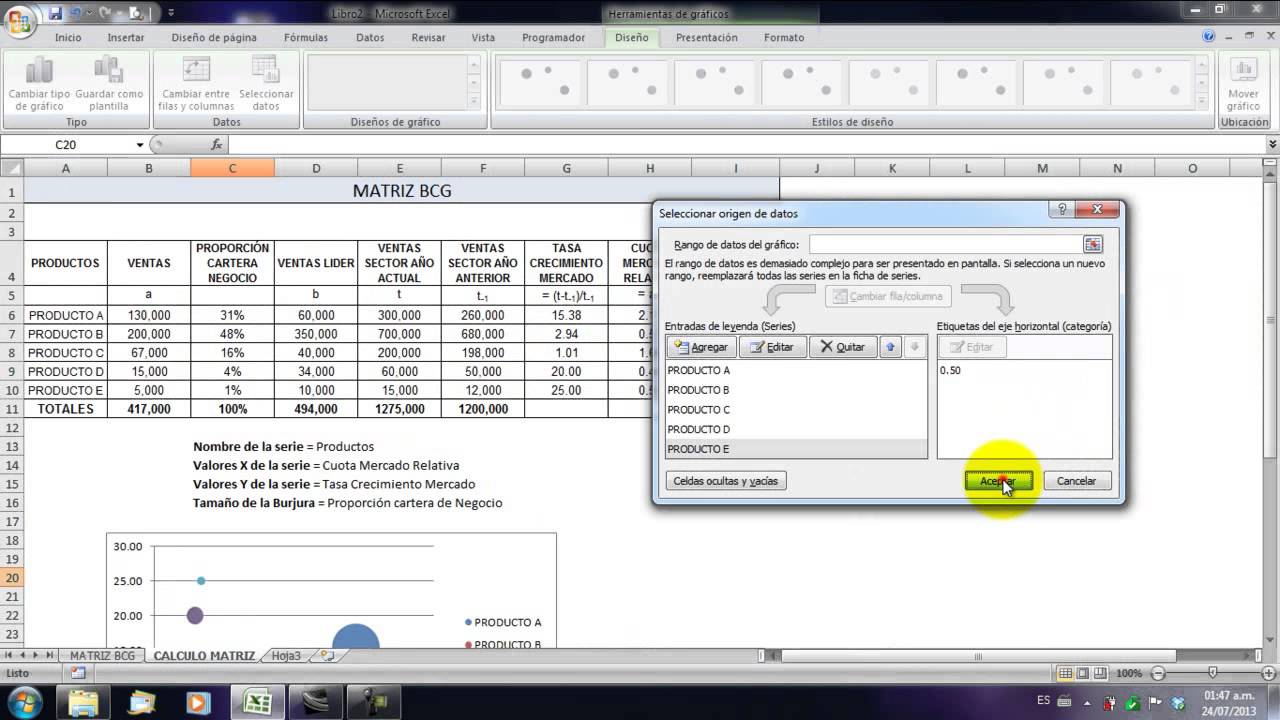Move selected series up with arrow

tap(890, 347)
